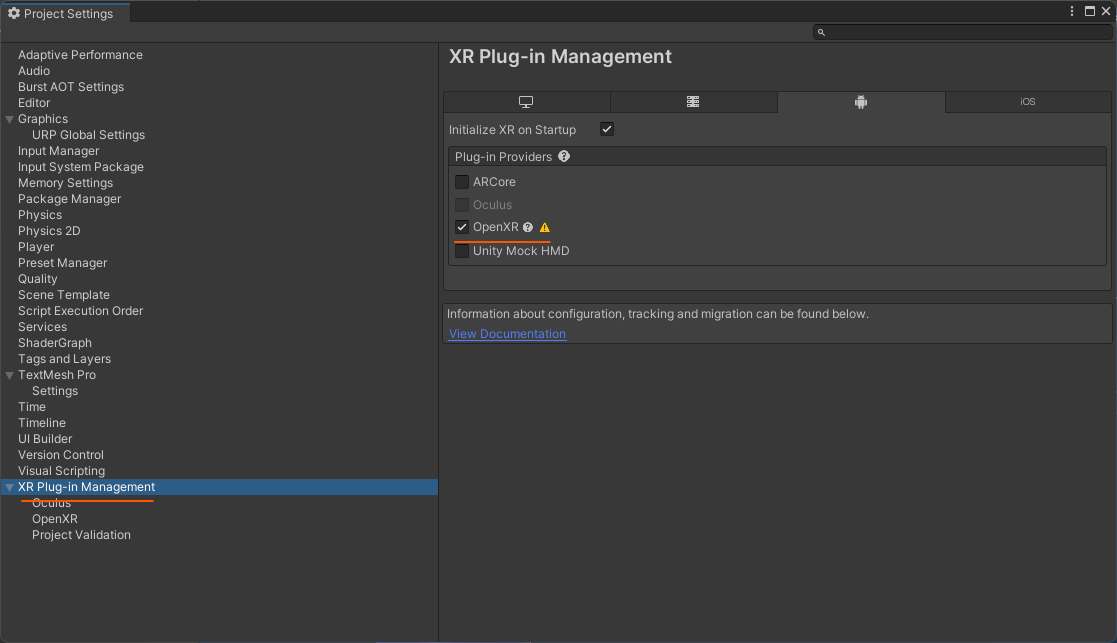This screenshot has height=643, width=1117.
Task: Switch to the iOS platform tab
Action: (1028, 102)
